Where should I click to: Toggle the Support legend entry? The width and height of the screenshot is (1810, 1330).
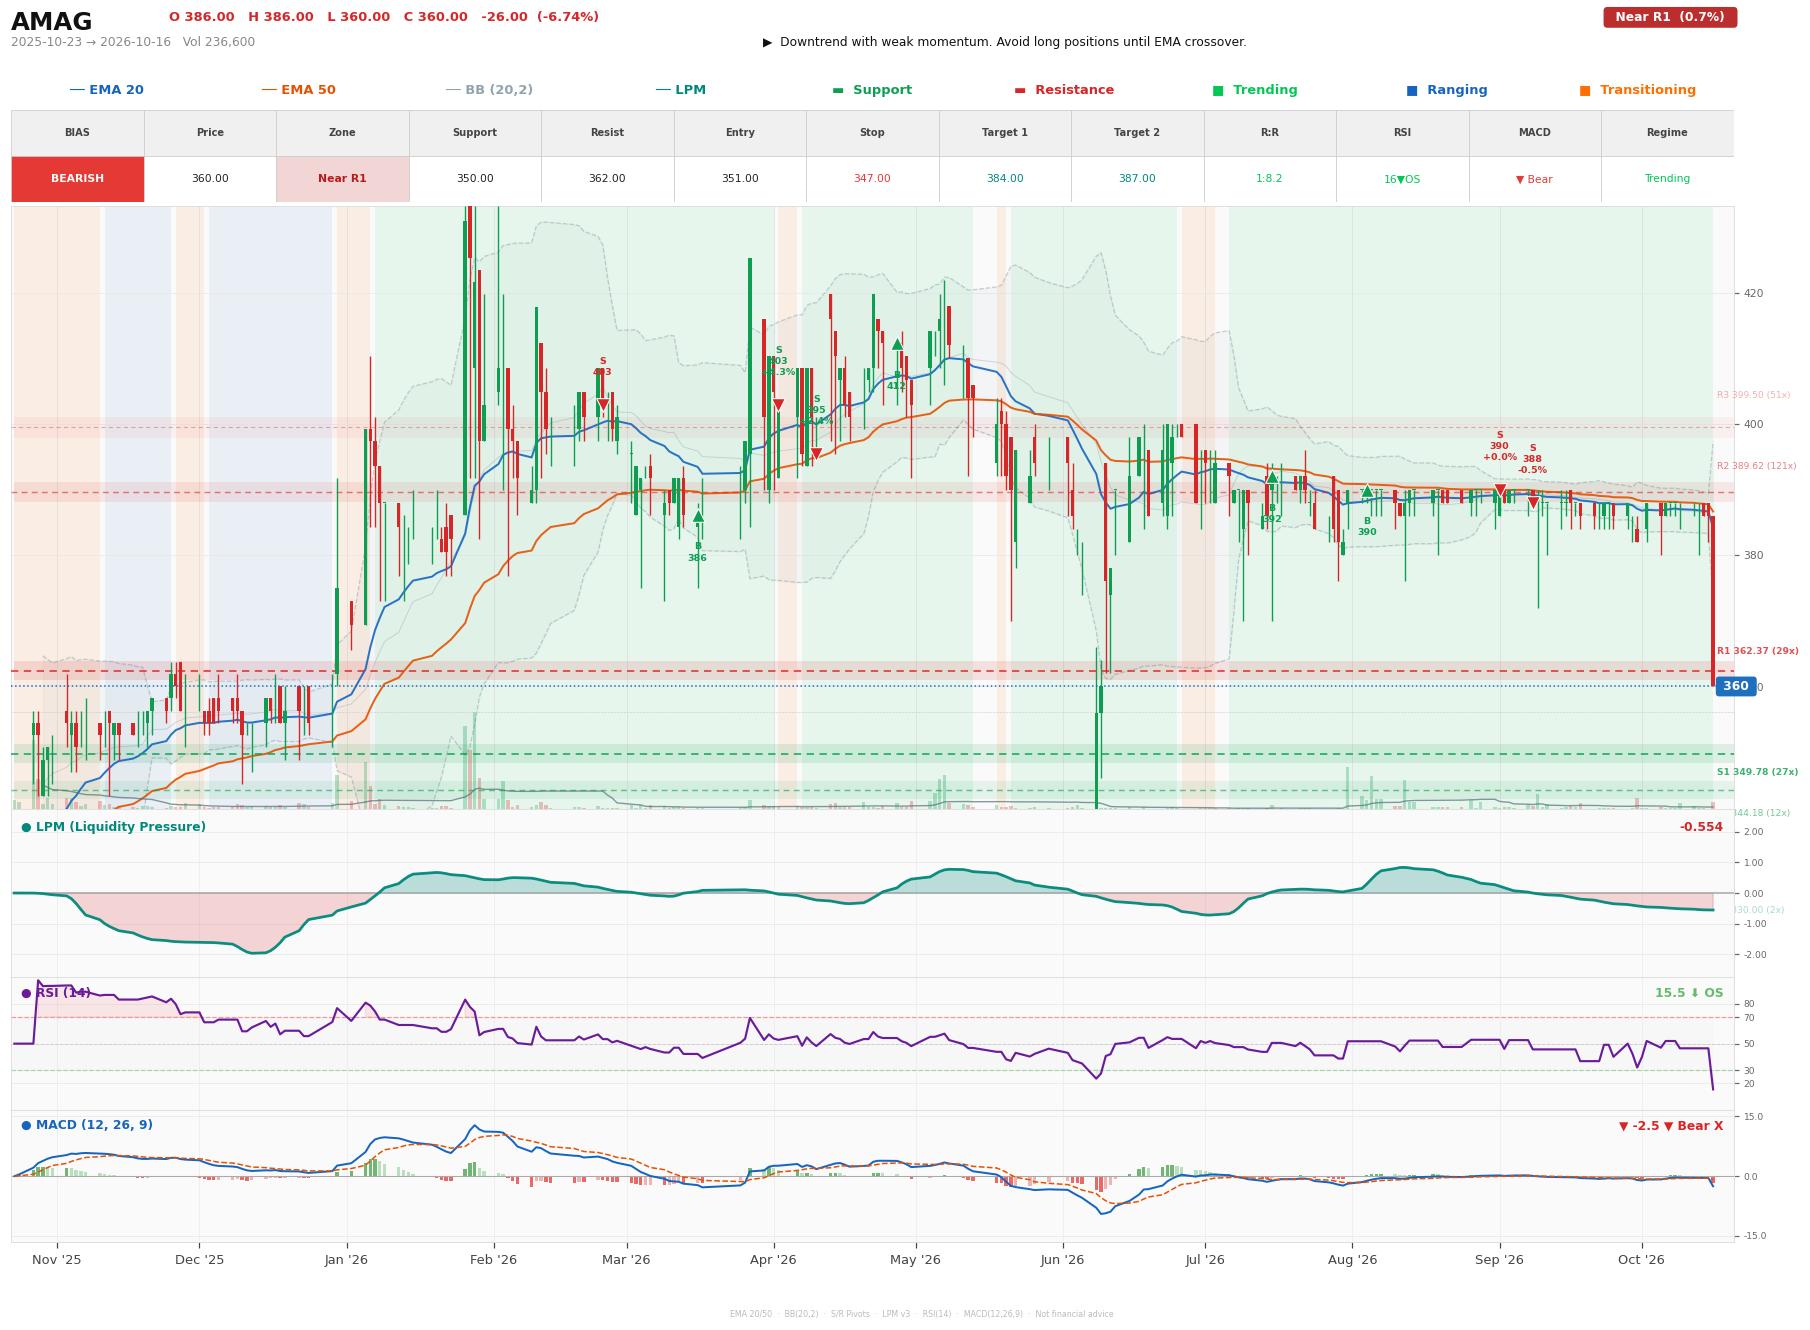pos(872,90)
